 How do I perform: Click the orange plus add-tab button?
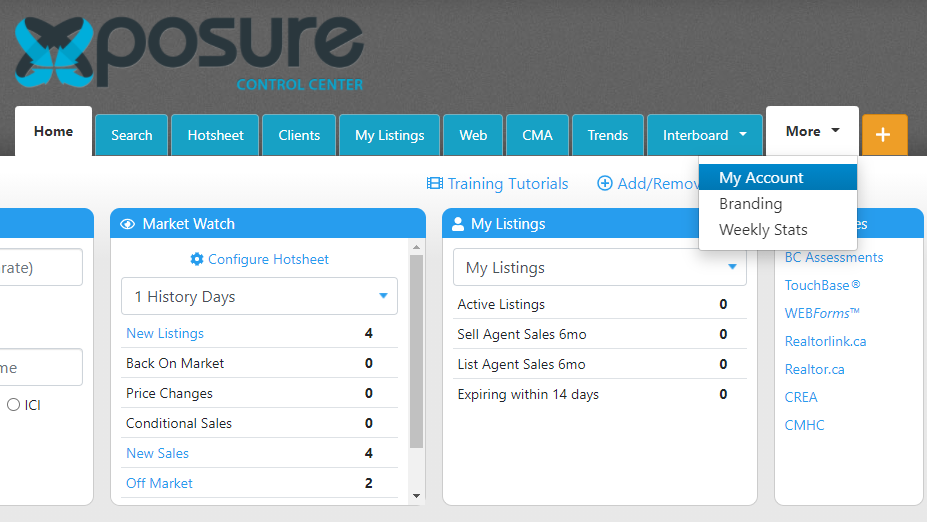[x=884, y=135]
